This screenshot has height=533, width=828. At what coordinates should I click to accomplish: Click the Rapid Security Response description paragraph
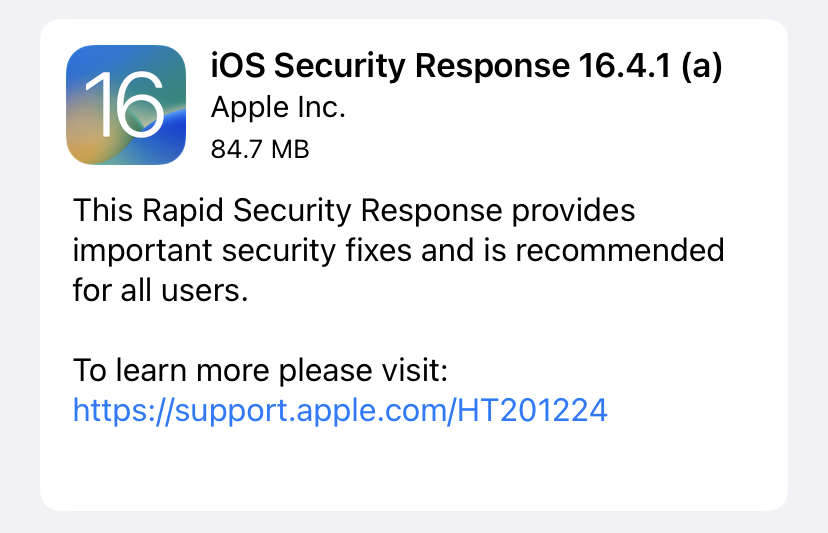(398, 249)
